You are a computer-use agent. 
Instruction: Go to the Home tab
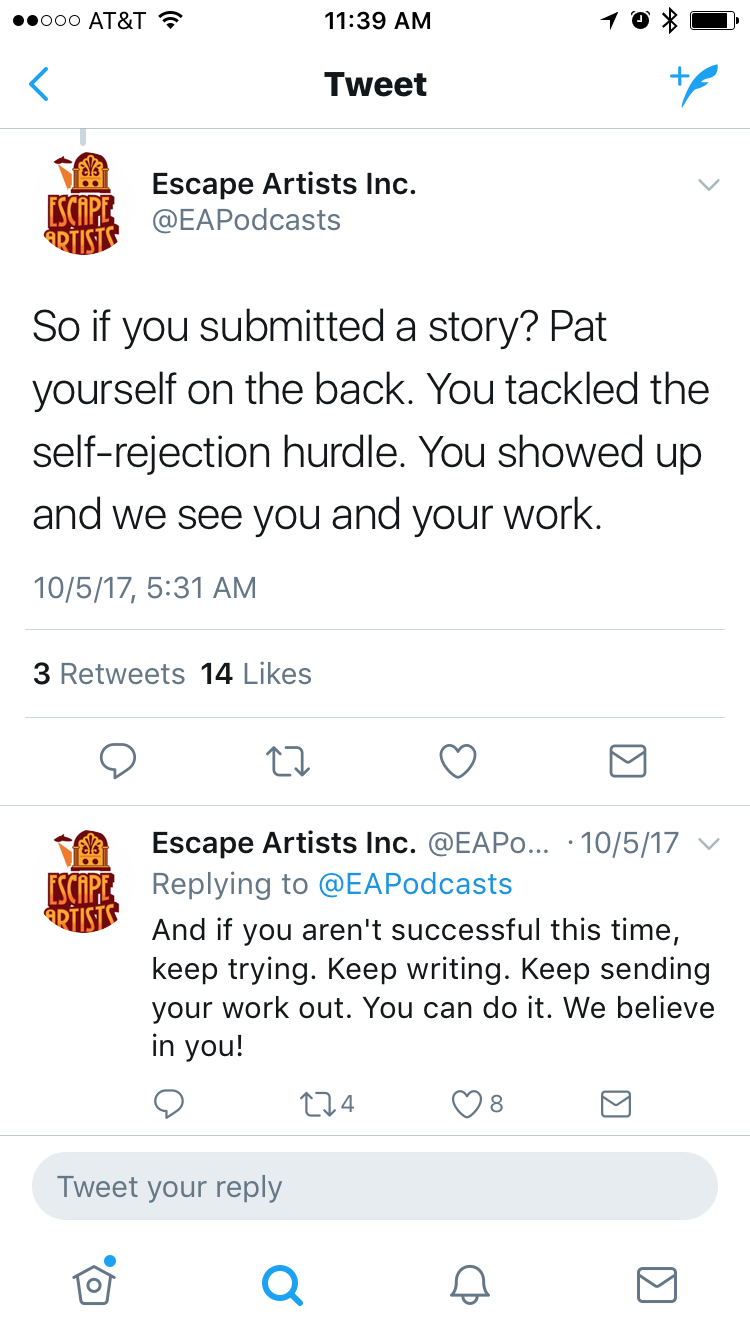[94, 1282]
